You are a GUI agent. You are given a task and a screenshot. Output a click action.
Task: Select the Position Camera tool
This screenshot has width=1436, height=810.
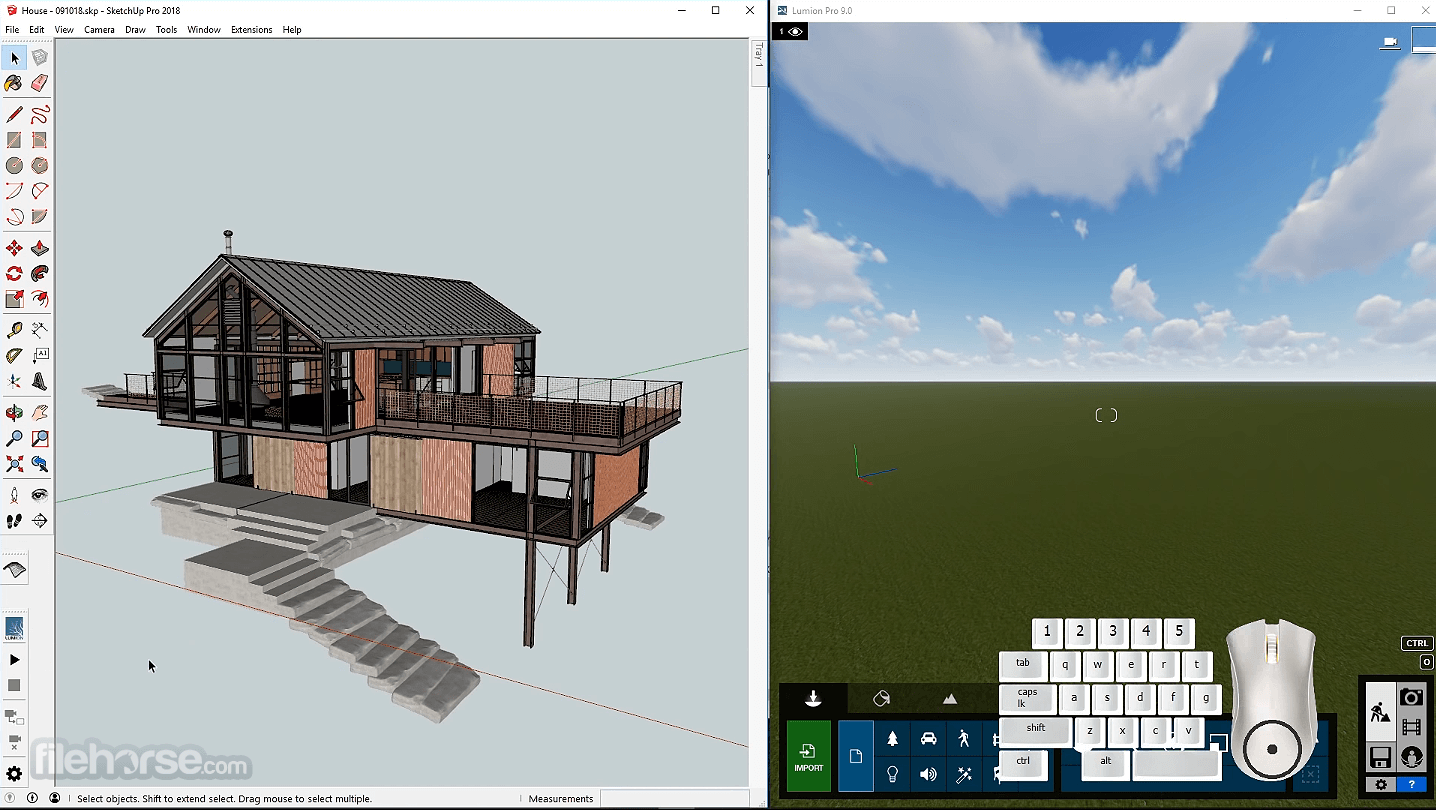(x=14, y=495)
